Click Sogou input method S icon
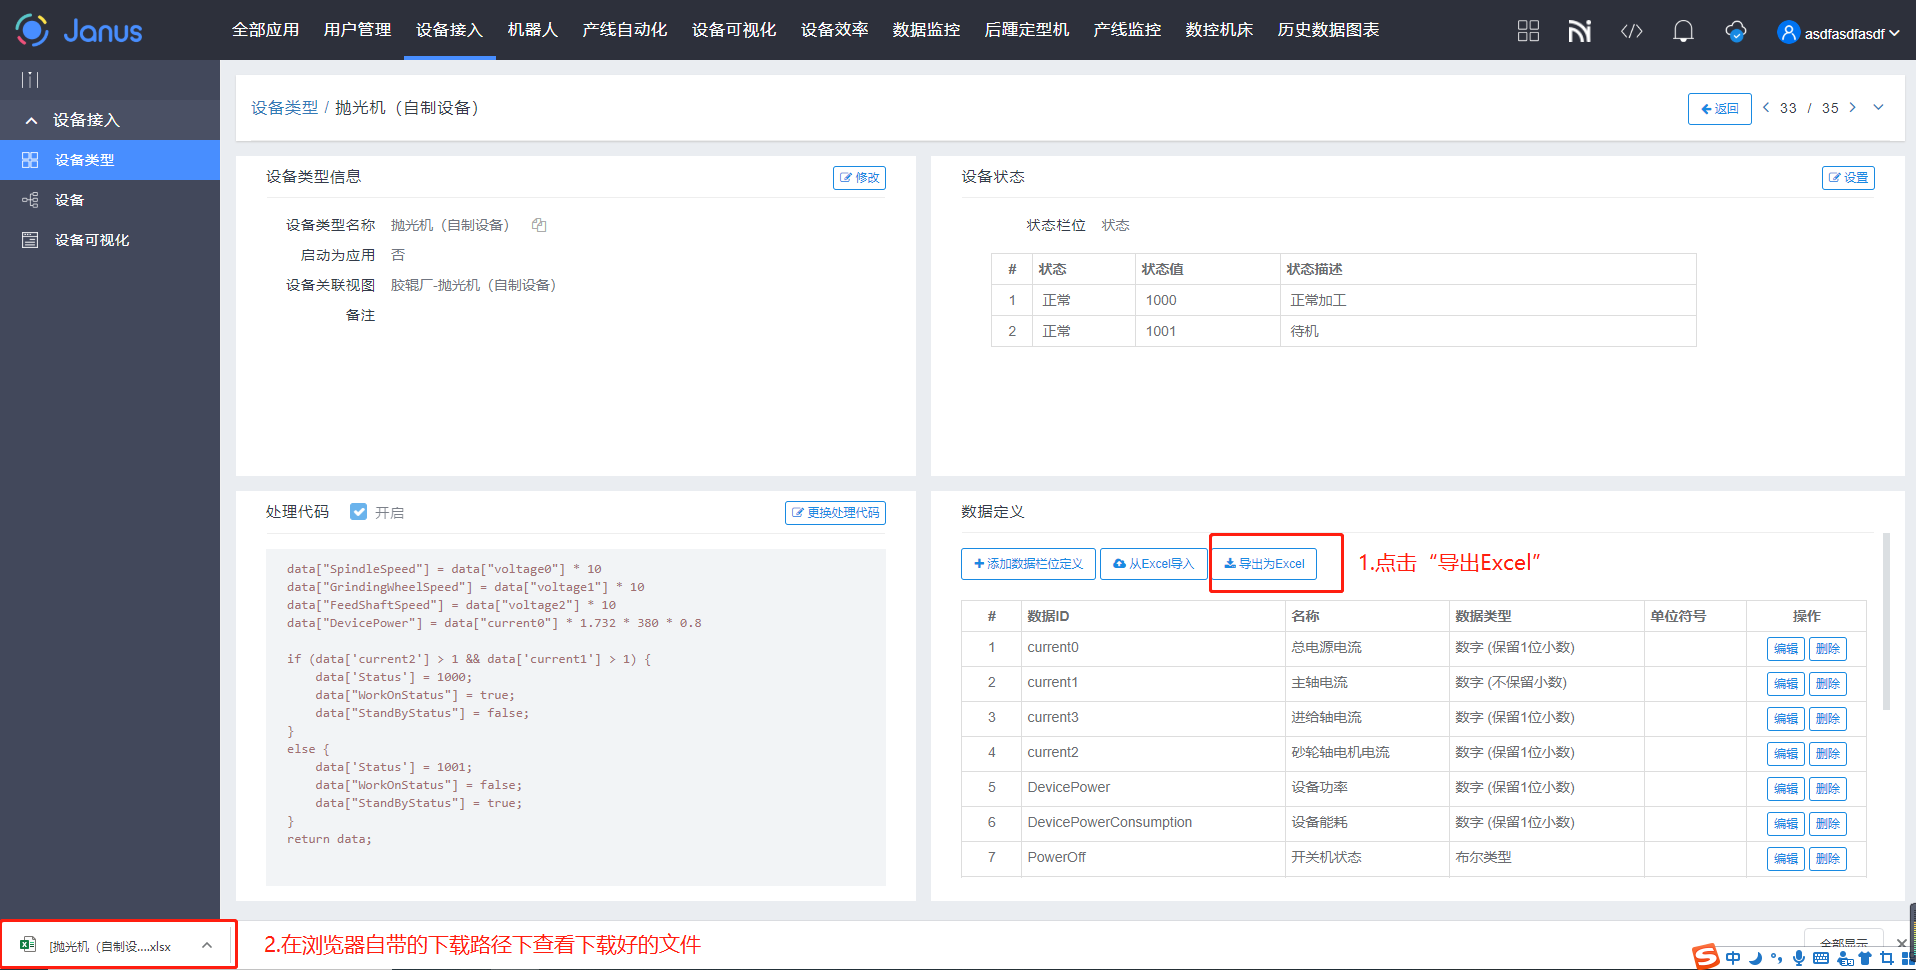This screenshot has height=970, width=1916. coord(1706,957)
